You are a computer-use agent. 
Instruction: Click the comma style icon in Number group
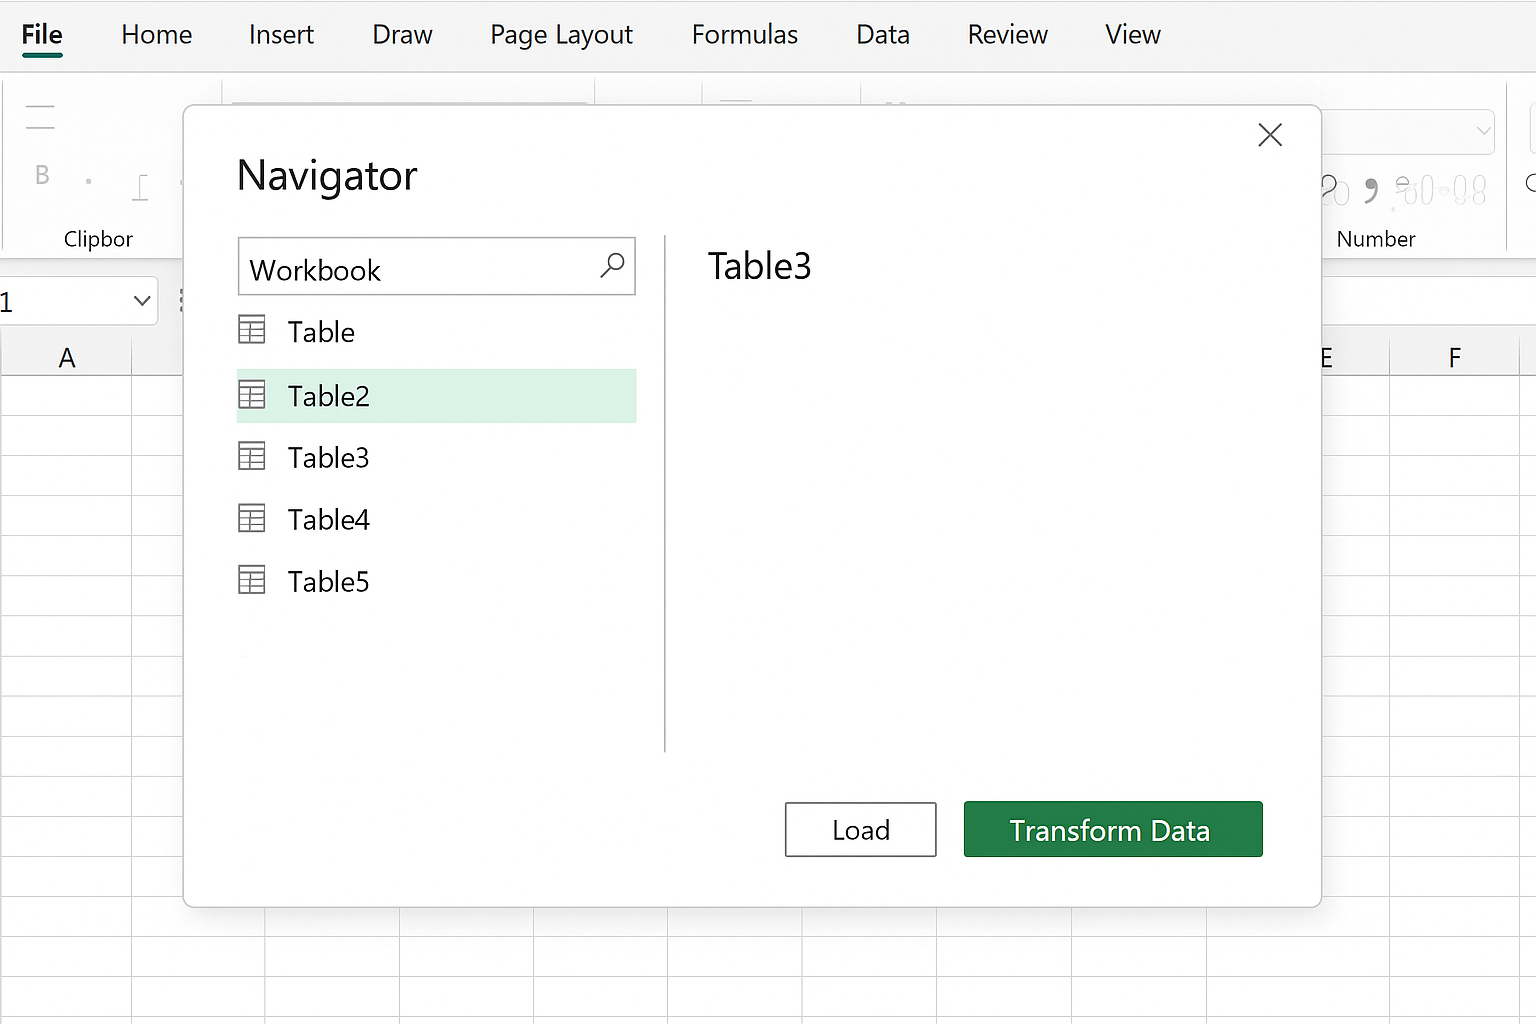pyautogui.click(x=1371, y=190)
